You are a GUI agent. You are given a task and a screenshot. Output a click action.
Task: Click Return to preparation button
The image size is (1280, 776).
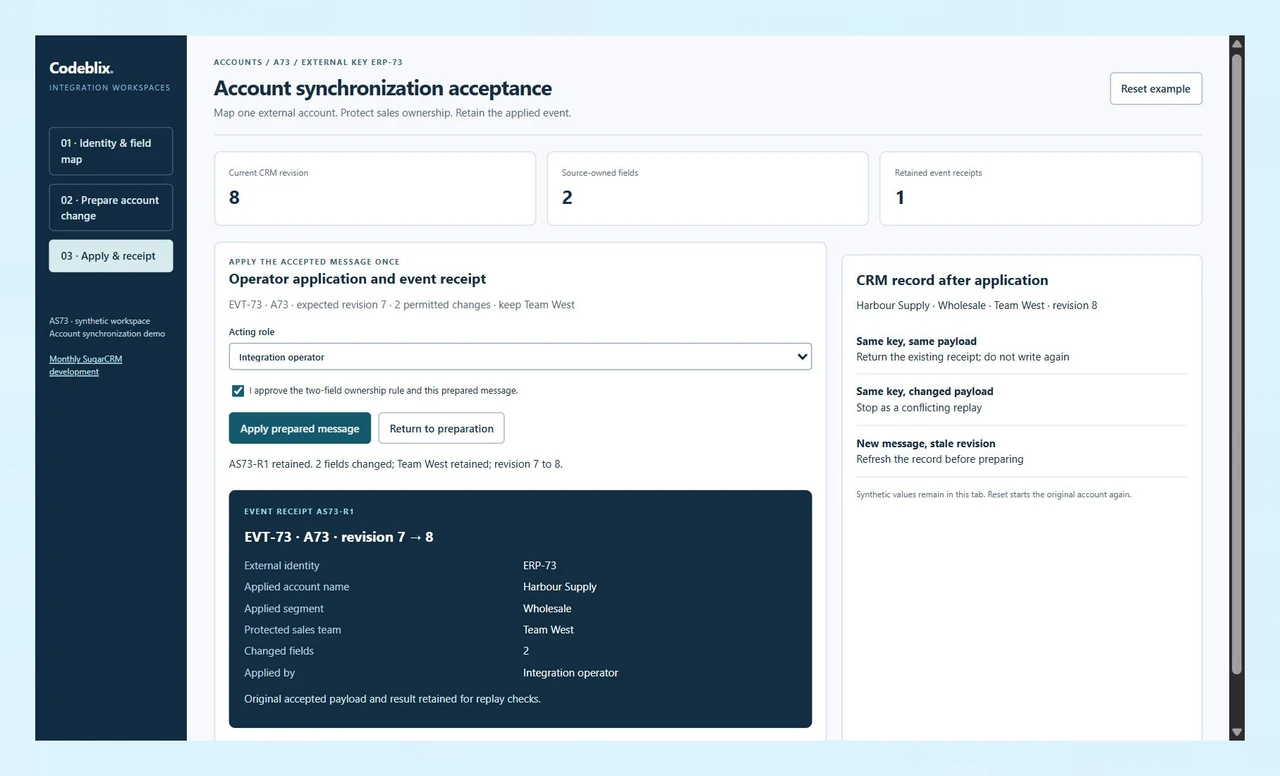click(x=441, y=428)
